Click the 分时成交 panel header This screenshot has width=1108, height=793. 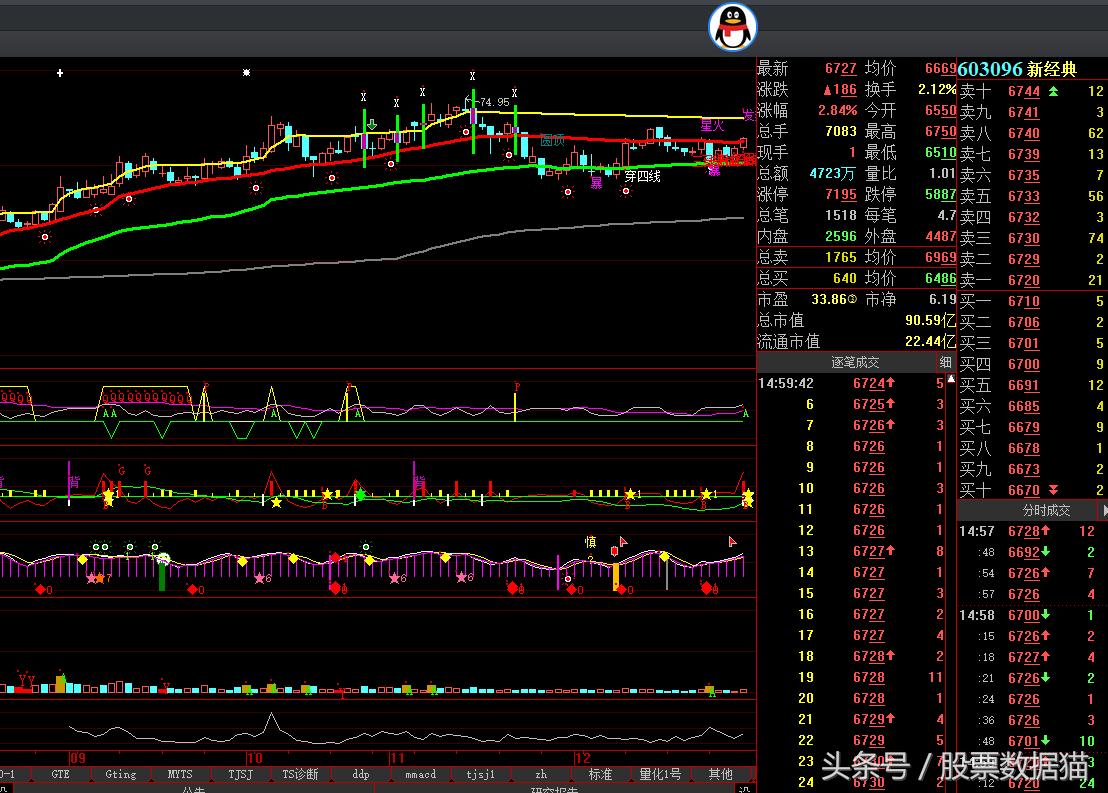click(x=1047, y=510)
